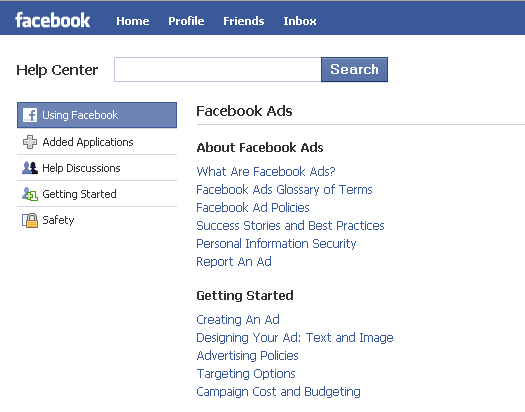525x412 pixels.
Task: Open the Report An Ad link
Action: 234,262
